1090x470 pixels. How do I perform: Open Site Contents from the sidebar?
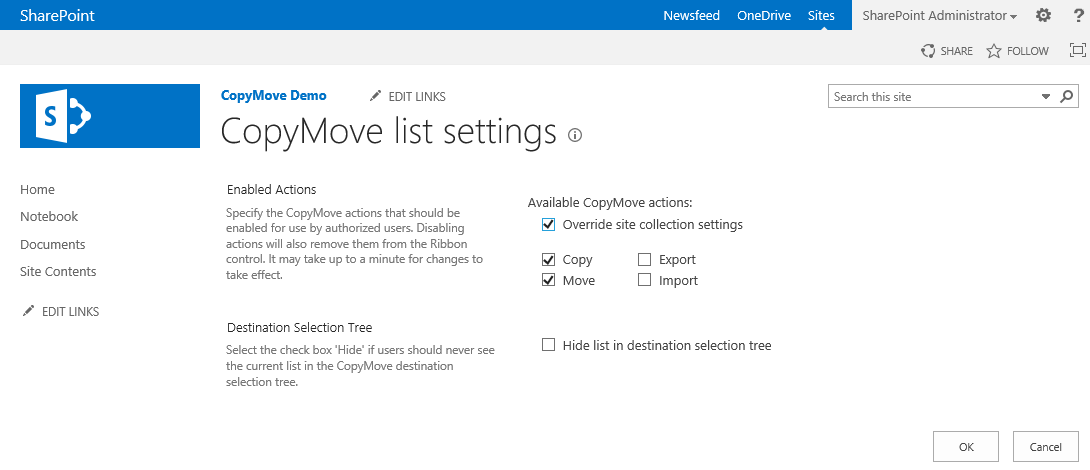(x=58, y=271)
